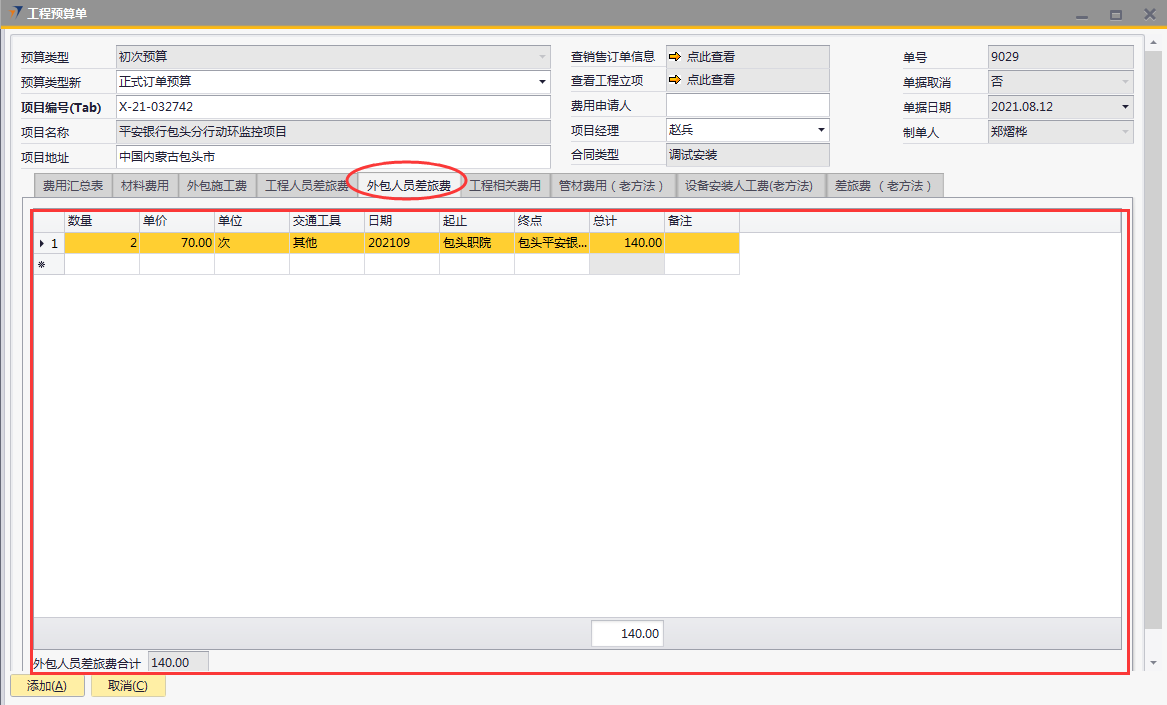Open the 设备安装人工费(老方法) tab

tap(749, 186)
